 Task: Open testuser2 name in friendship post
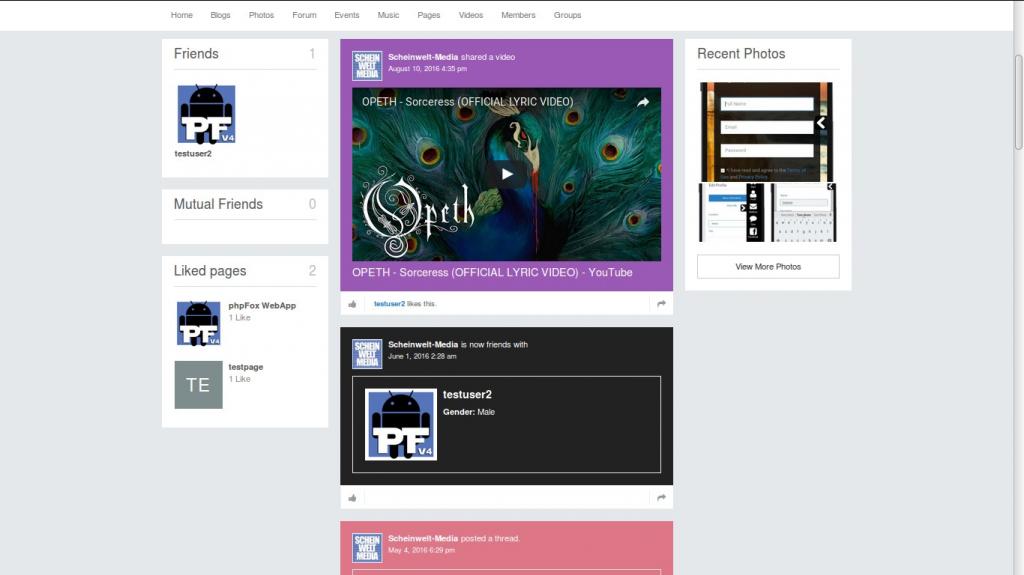467,395
